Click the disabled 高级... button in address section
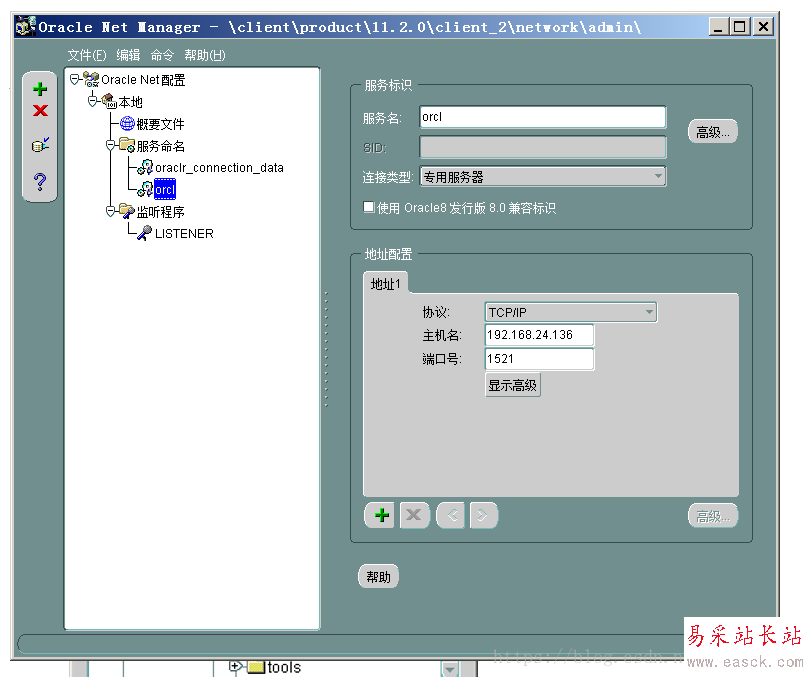The image size is (804, 677). coord(713,515)
